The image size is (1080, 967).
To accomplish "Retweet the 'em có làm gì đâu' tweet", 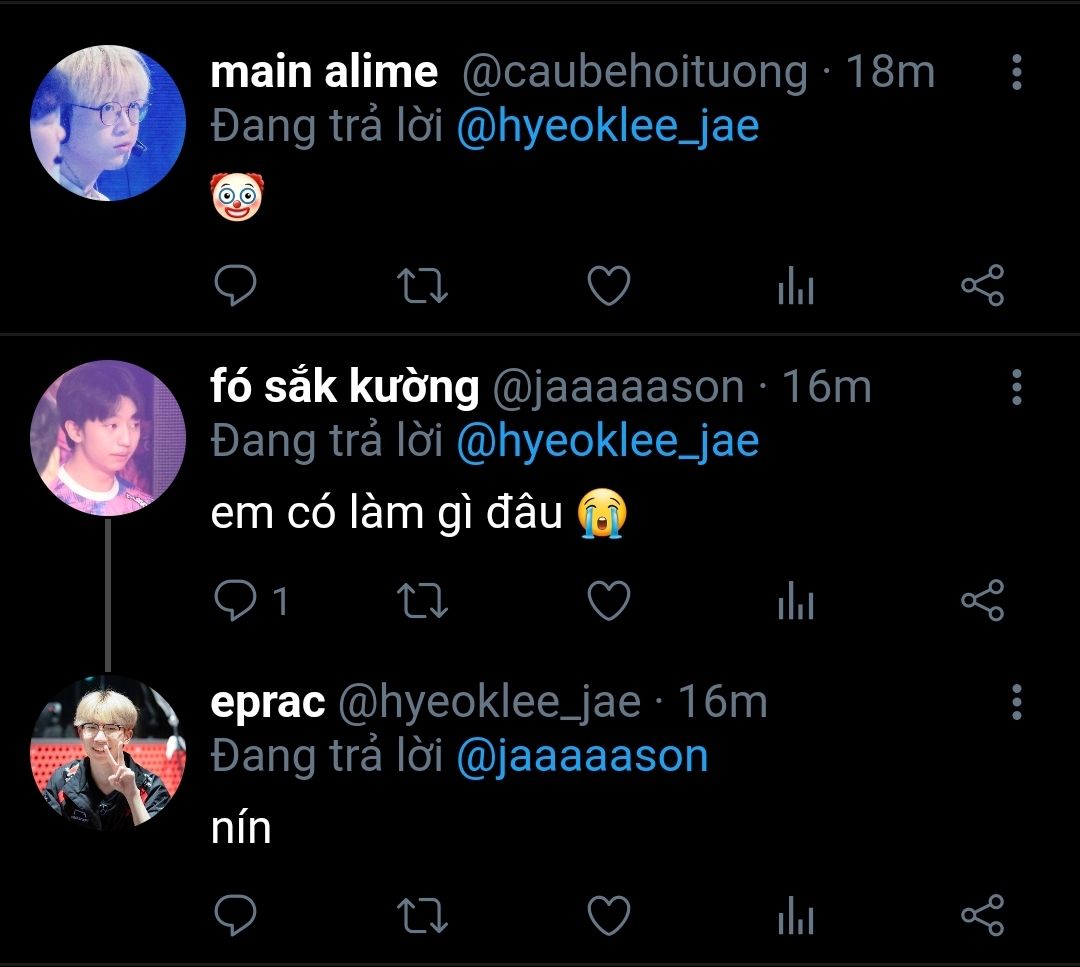I will 422,601.
